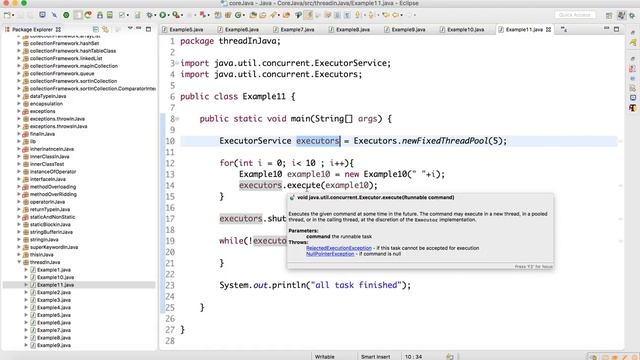640x360 pixels.
Task: Select Example11.java in Package Explorer
Action: pyautogui.click(x=55, y=285)
